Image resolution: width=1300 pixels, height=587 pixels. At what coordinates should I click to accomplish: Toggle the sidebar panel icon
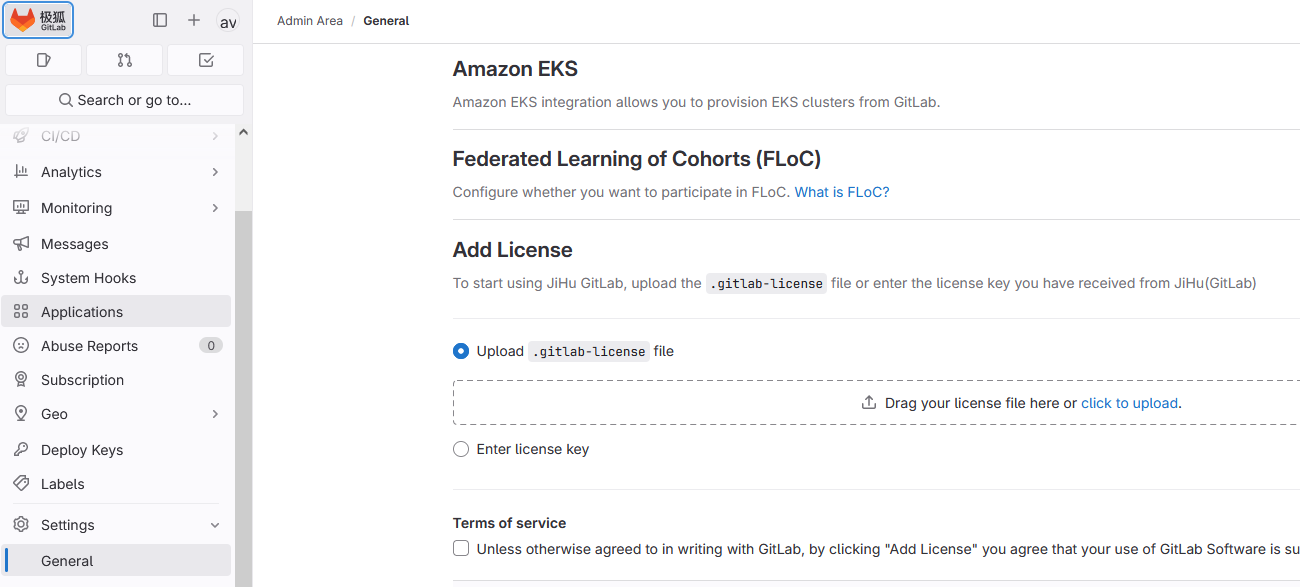[160, 20]
